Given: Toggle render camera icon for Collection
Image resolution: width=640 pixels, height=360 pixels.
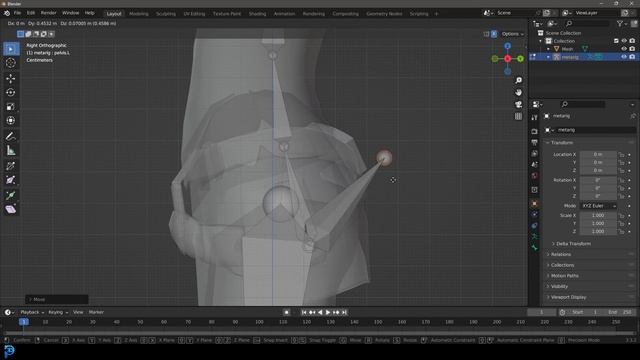Looking at the screenshot, I should pos(632,41).
